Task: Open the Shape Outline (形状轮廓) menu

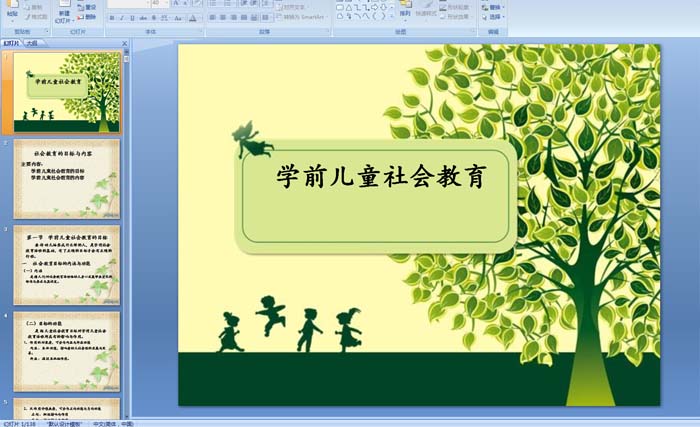Action: click(x=454, y=8)
